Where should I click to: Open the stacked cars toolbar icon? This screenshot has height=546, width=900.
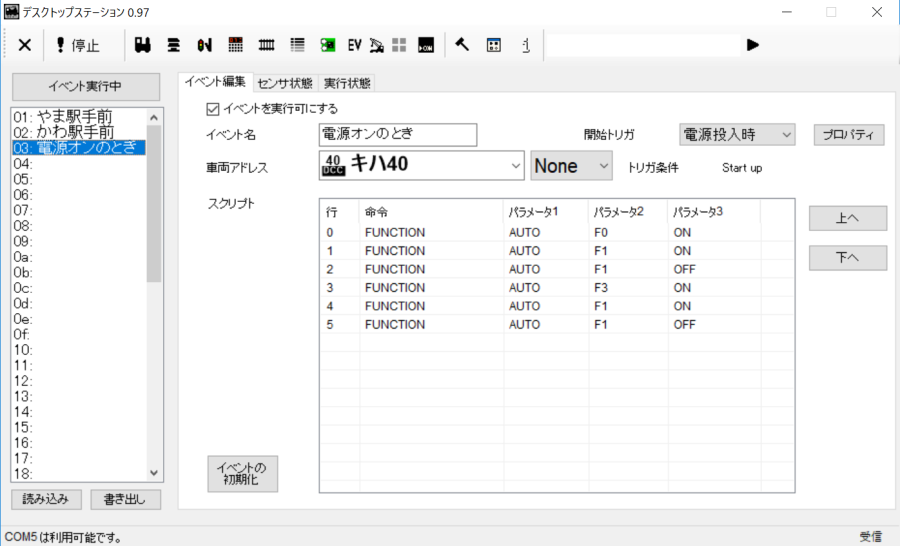173,45
